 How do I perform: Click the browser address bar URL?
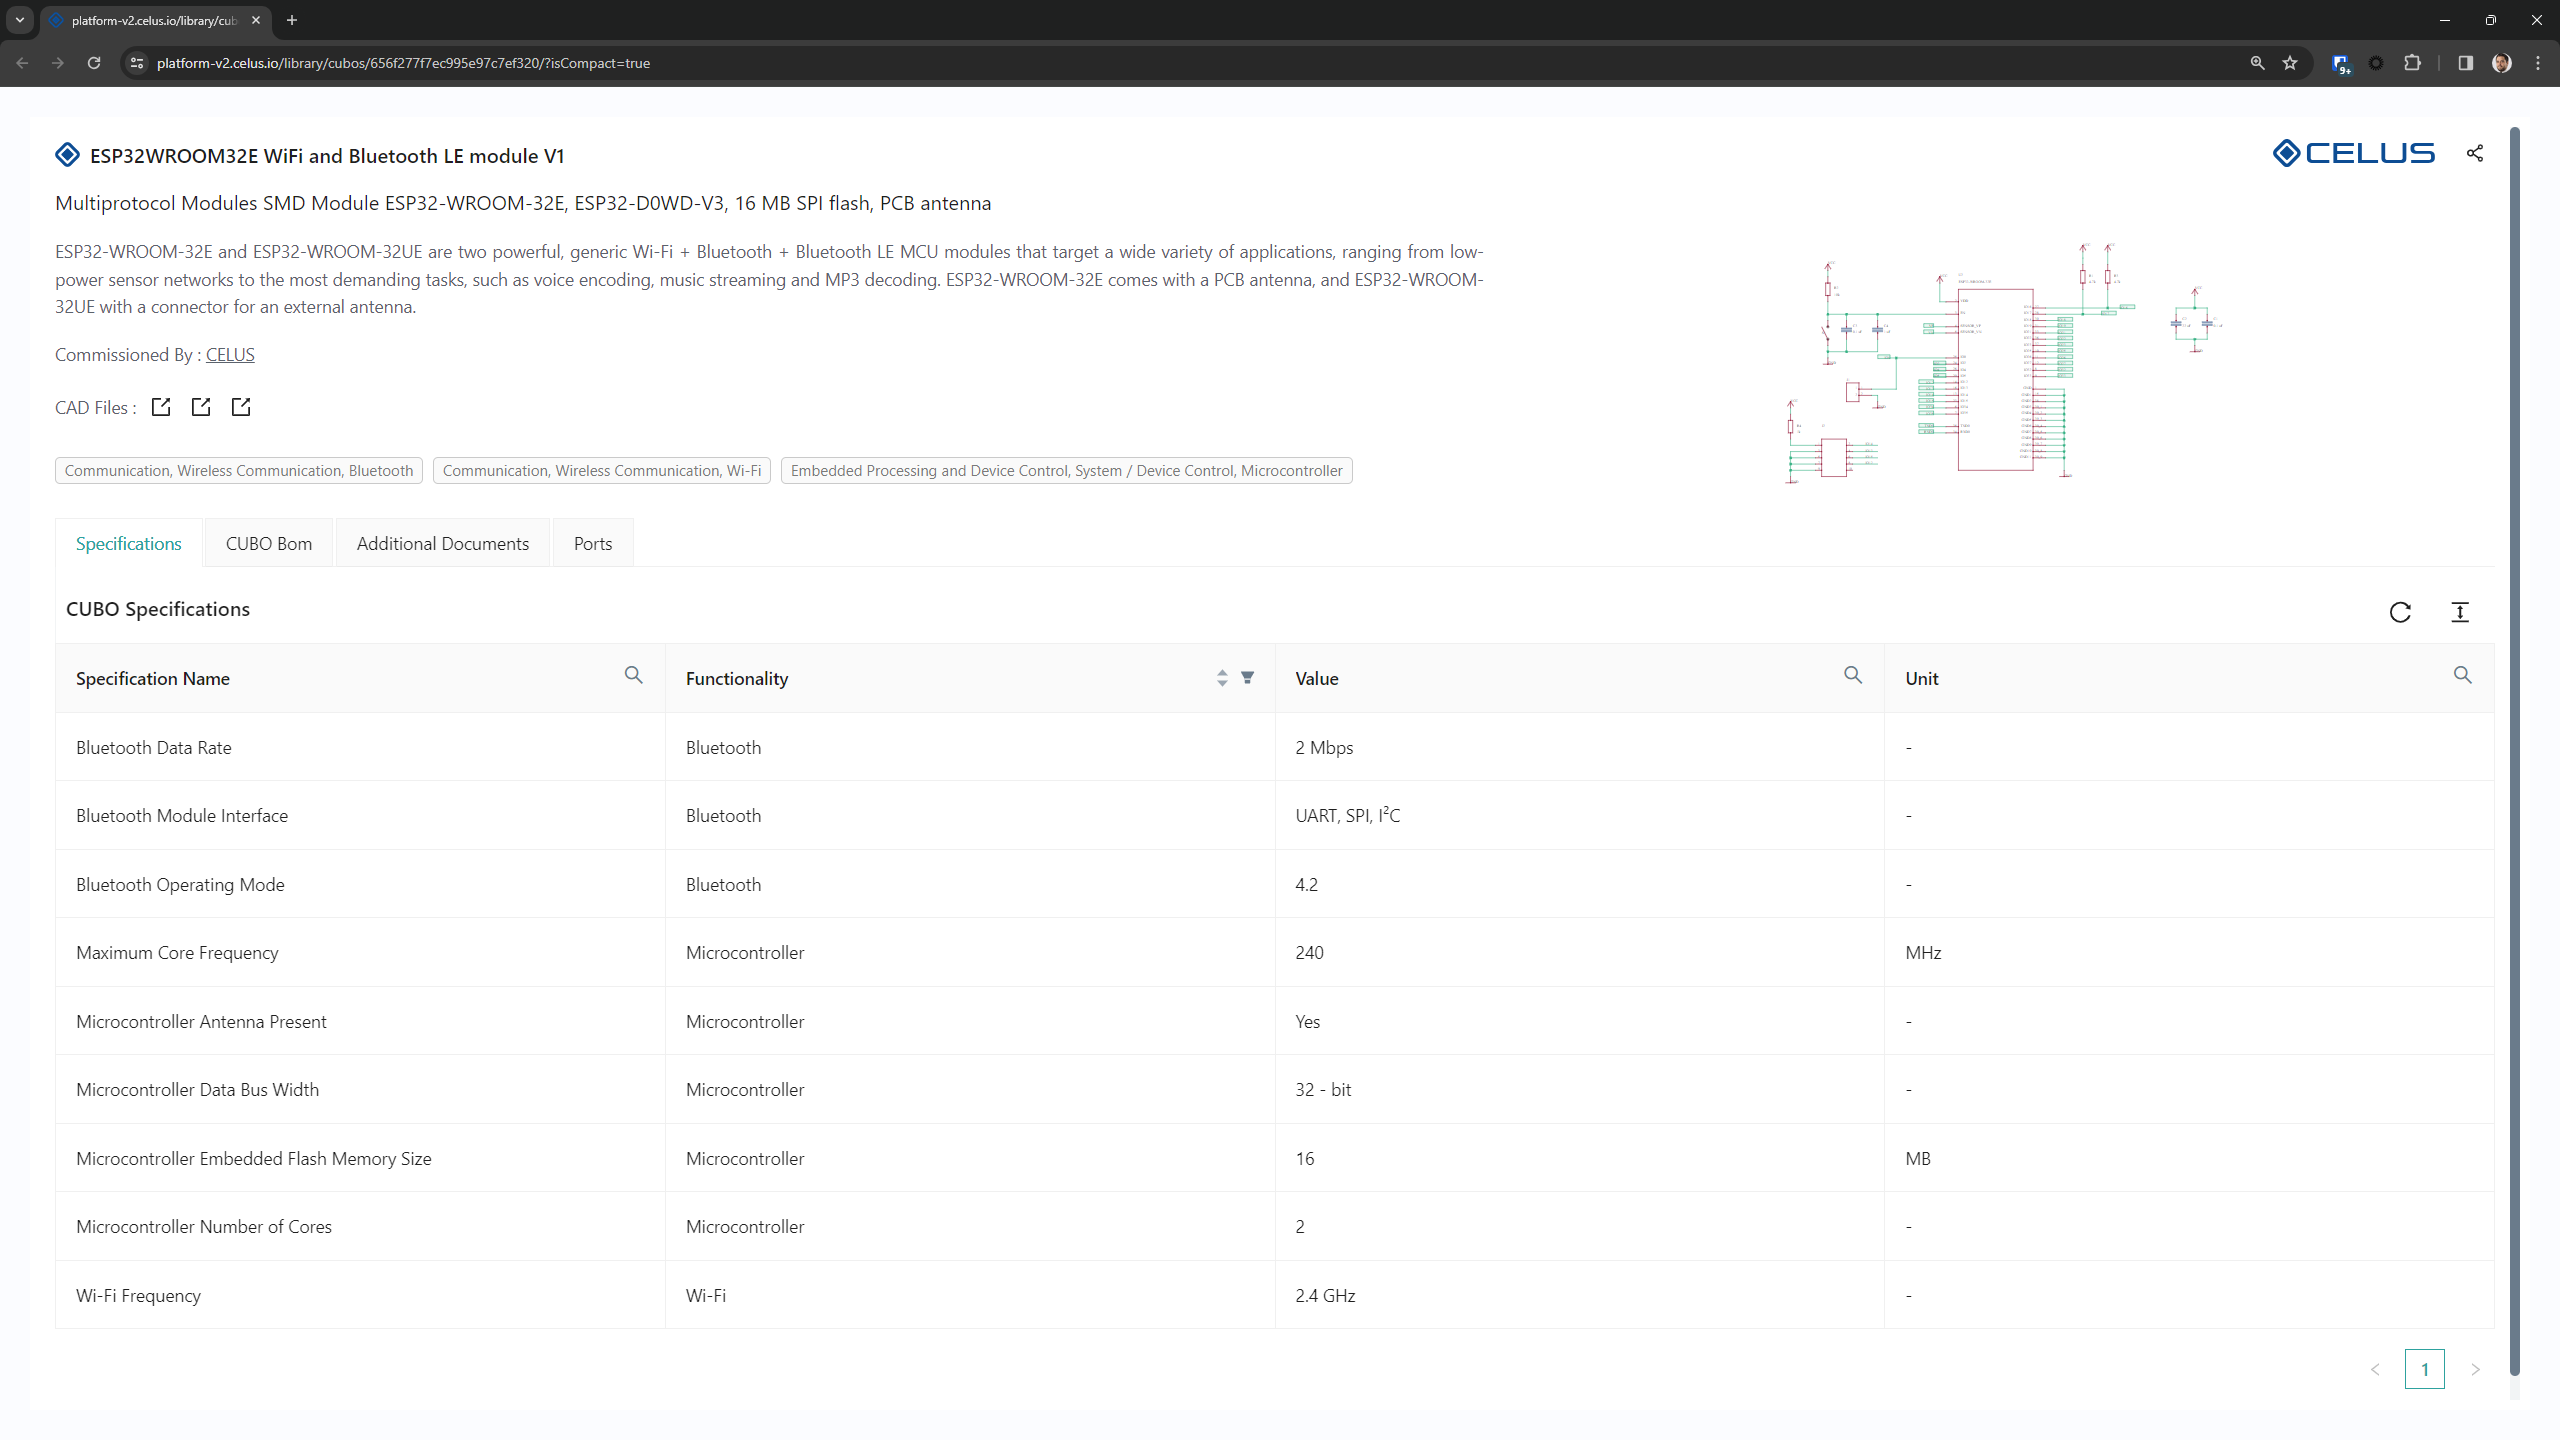403,63
